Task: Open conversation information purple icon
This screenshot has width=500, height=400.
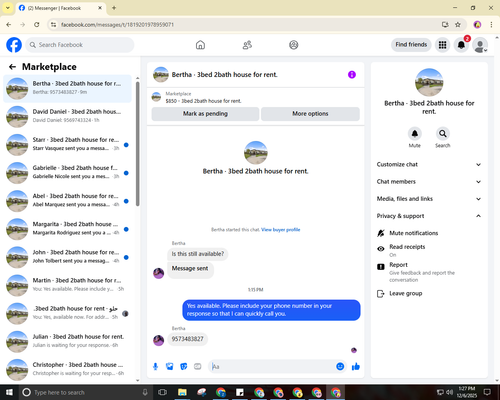Action: (x=352, y=75)
